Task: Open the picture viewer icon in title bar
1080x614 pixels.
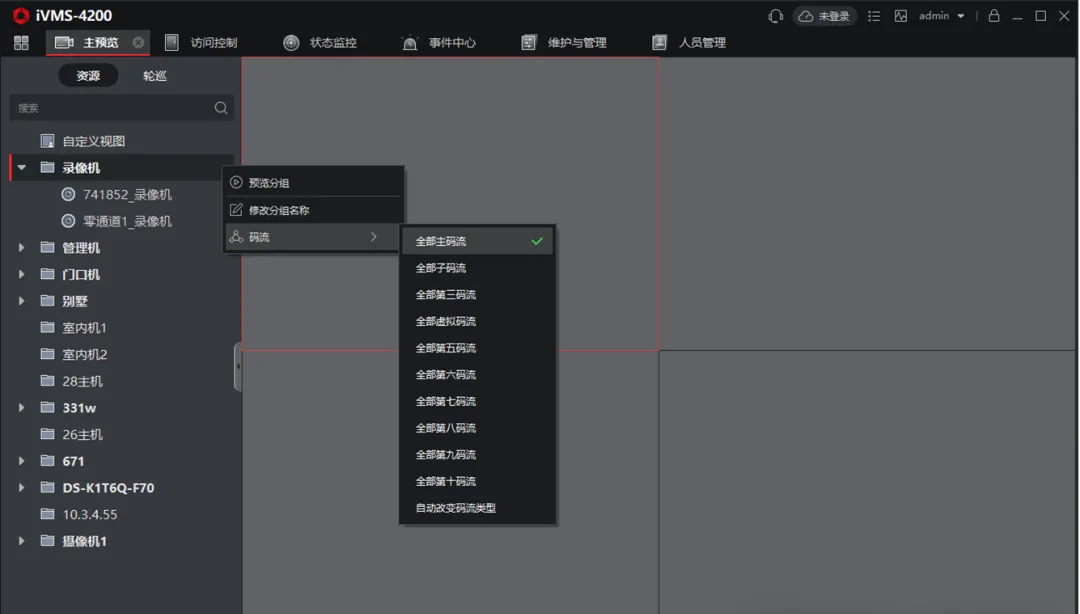Action: (x=901, y=16)
